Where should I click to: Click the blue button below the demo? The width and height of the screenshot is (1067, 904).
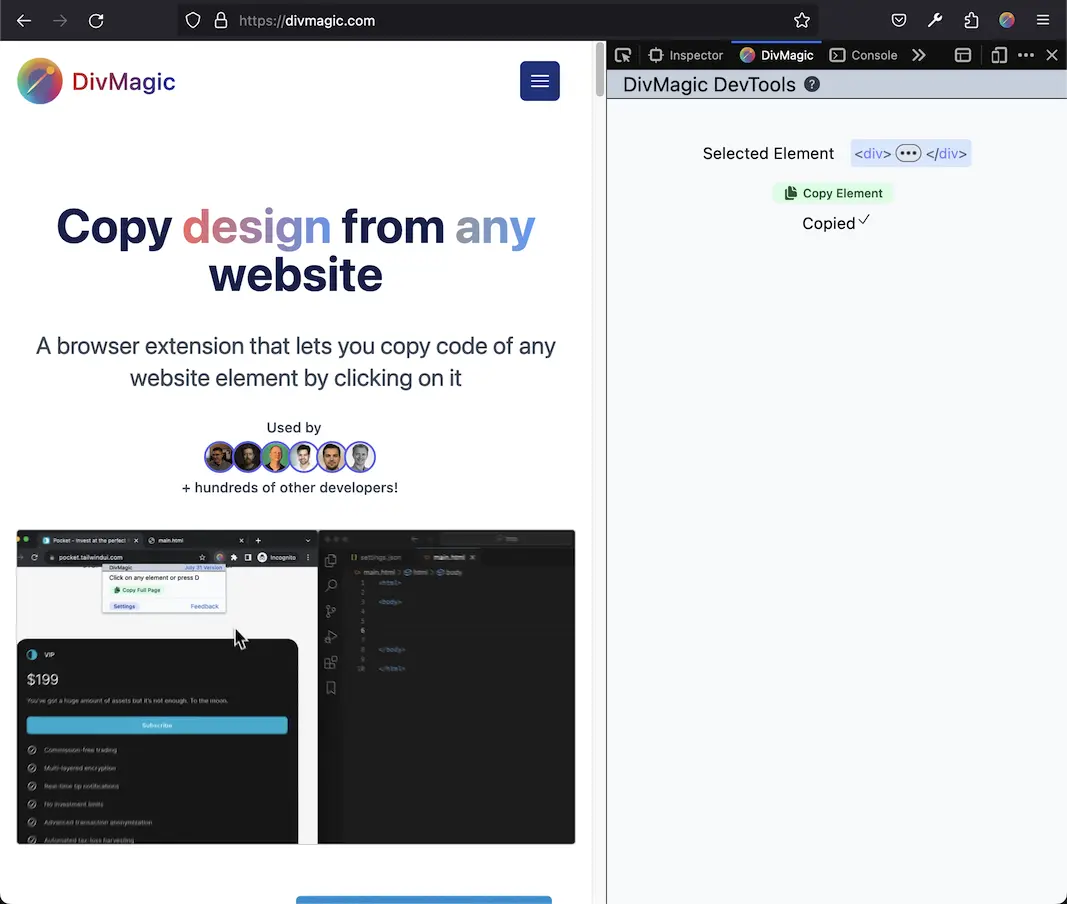pyautogui.click(x=423, y=900)
